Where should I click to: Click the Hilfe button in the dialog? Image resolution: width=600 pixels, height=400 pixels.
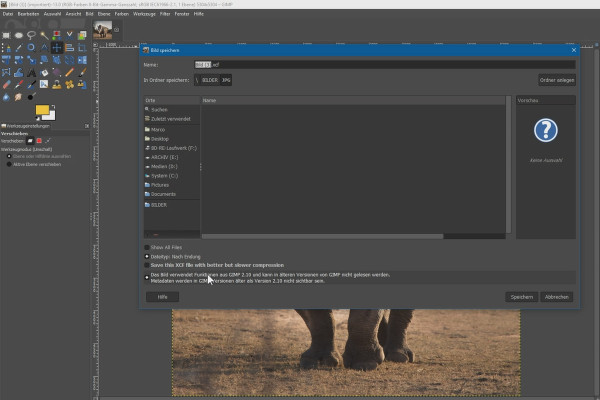coord(163,297)
